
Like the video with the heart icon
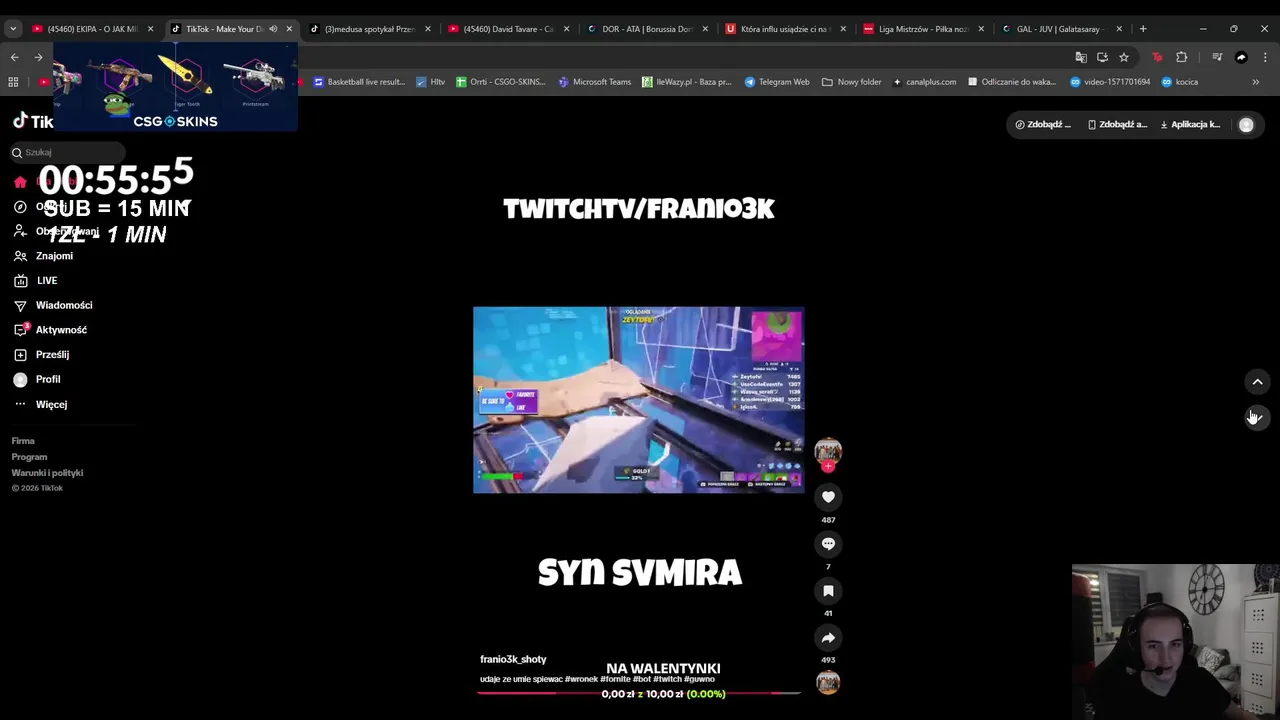coord(828,497)
